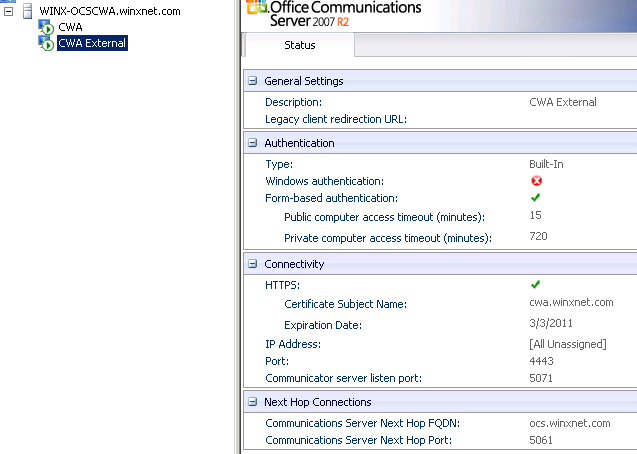This screenshot has width=637, height=454.
Task: Click the Communicator server listen port label
Action: pyautogui.click(x=343, y=378)
